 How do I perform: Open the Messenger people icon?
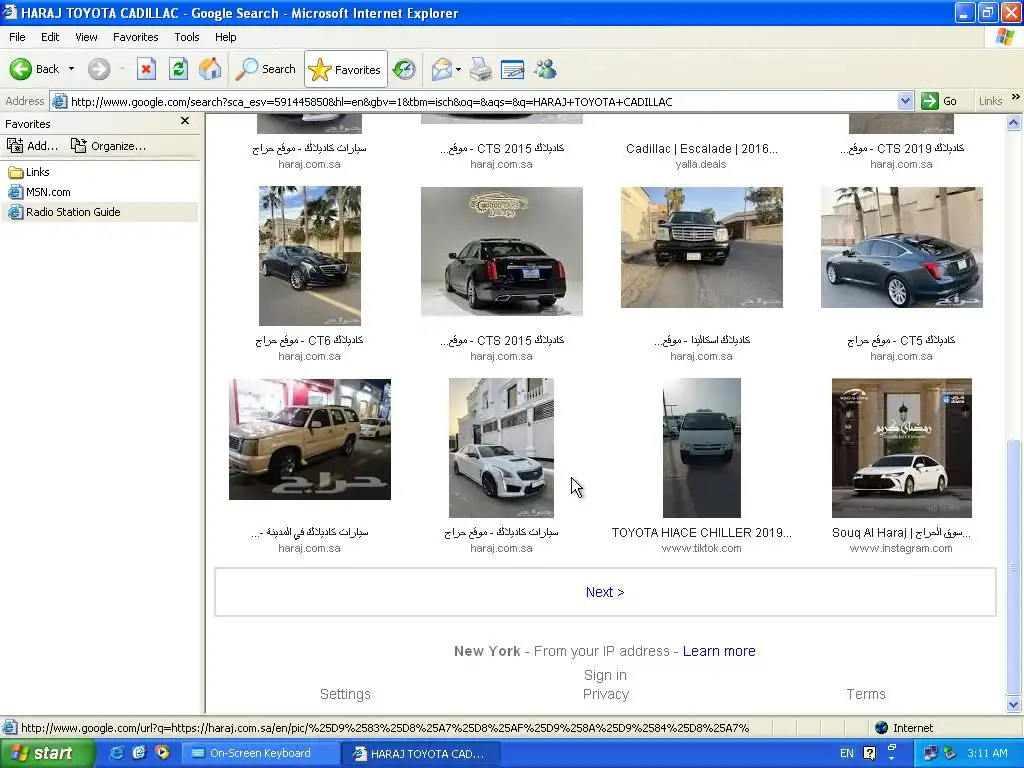click(x=545, y=69)
